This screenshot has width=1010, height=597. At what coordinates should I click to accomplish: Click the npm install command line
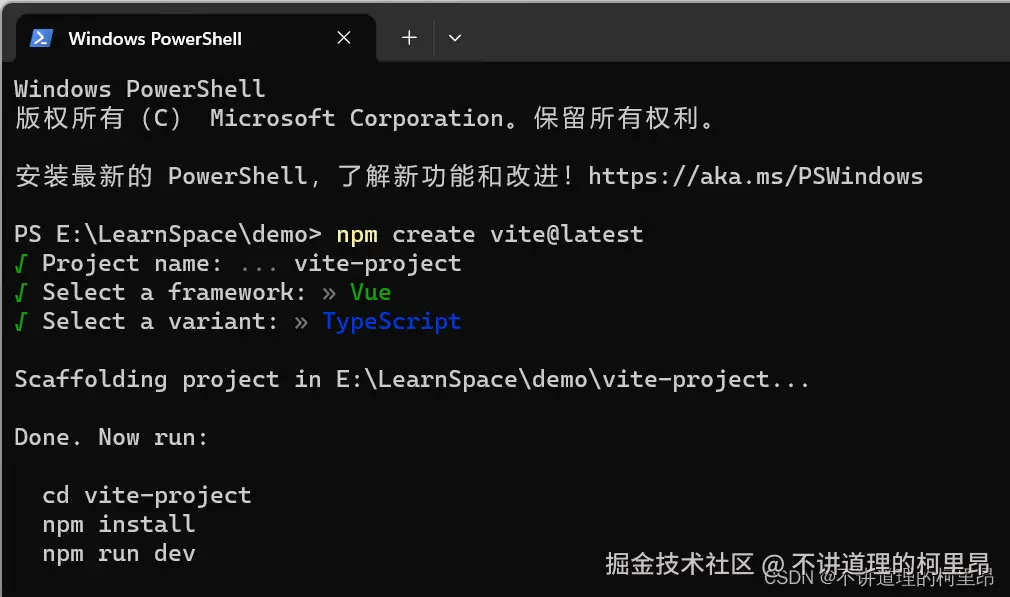tap(118, 524)
